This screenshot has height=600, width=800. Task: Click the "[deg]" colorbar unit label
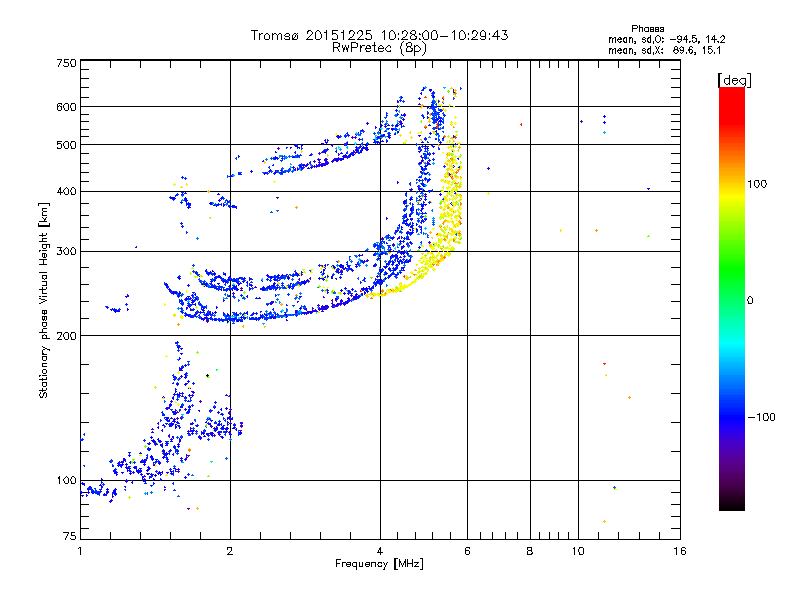point(734,81)
